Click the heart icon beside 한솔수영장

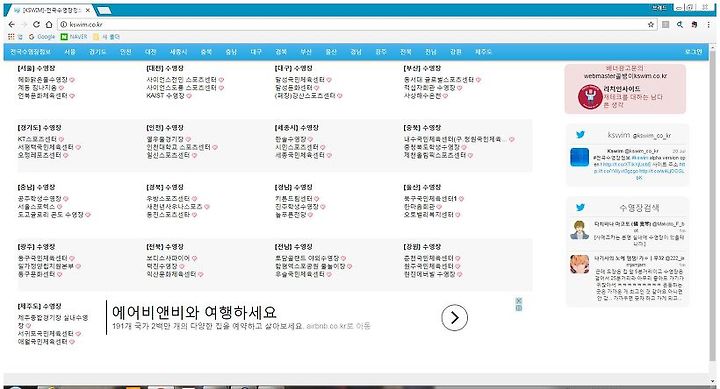[x=310, y=139]
